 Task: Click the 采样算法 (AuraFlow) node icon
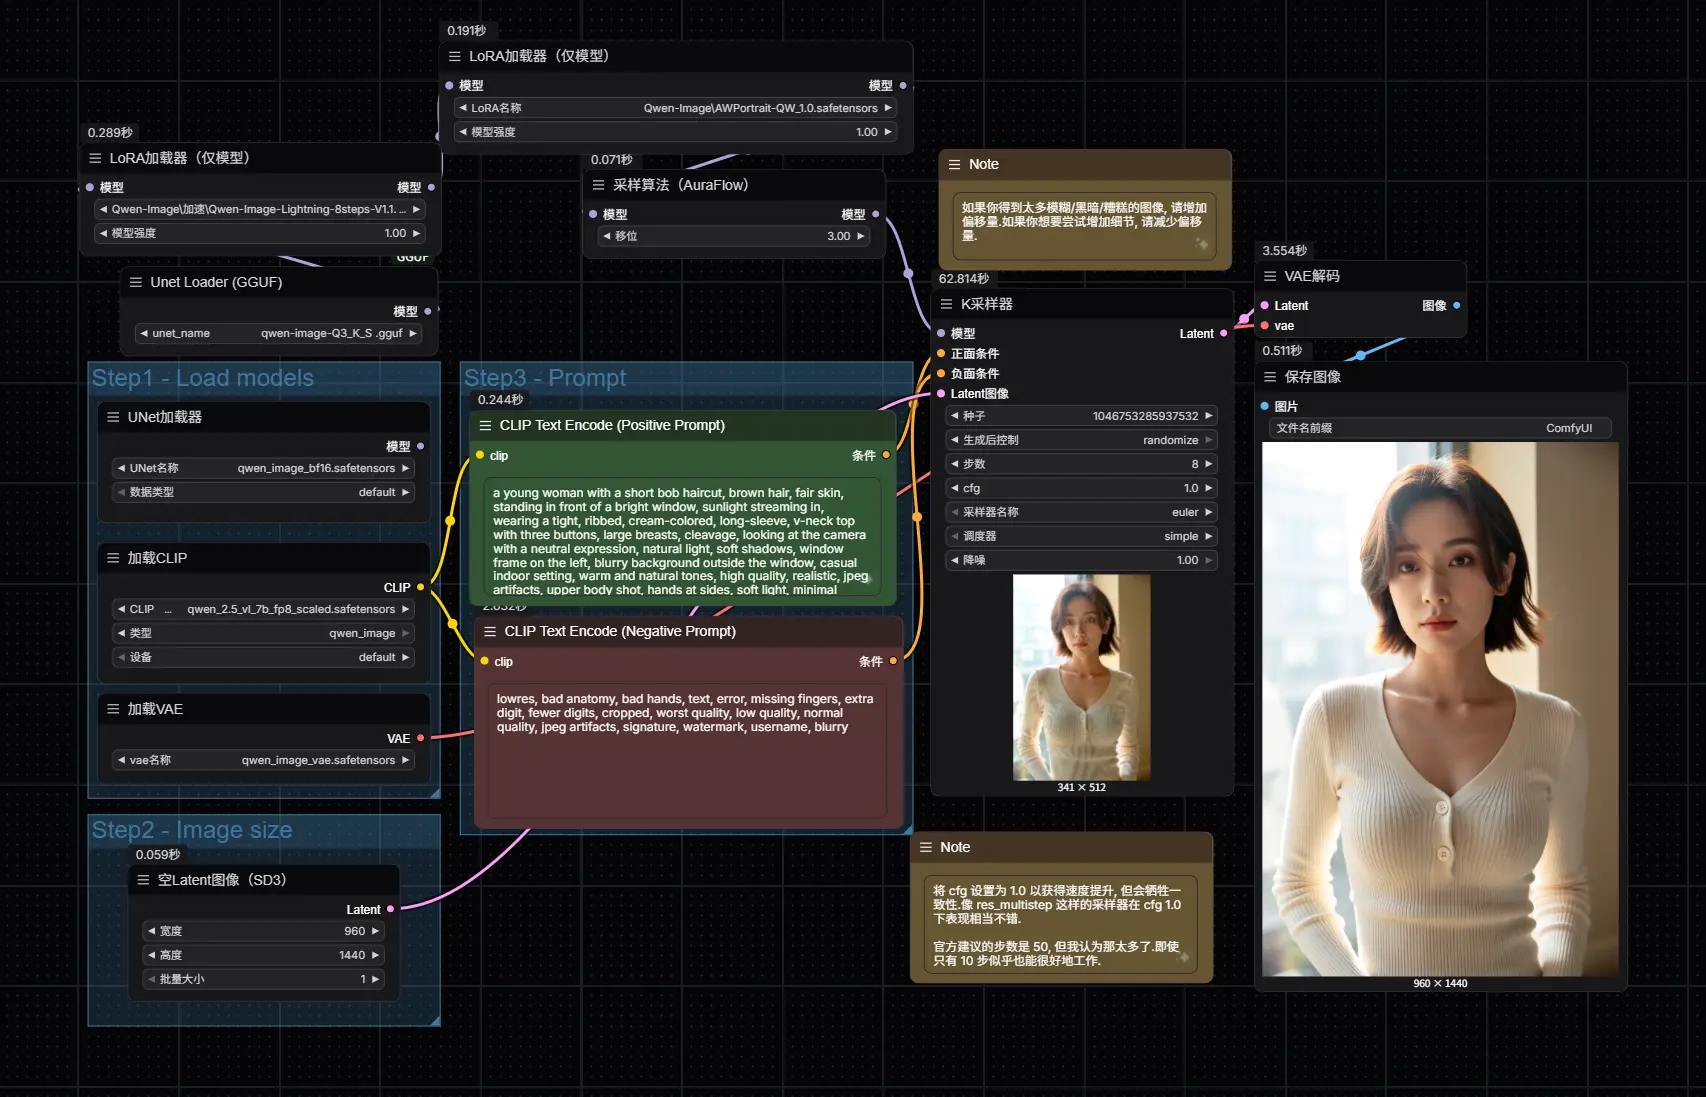598,185
